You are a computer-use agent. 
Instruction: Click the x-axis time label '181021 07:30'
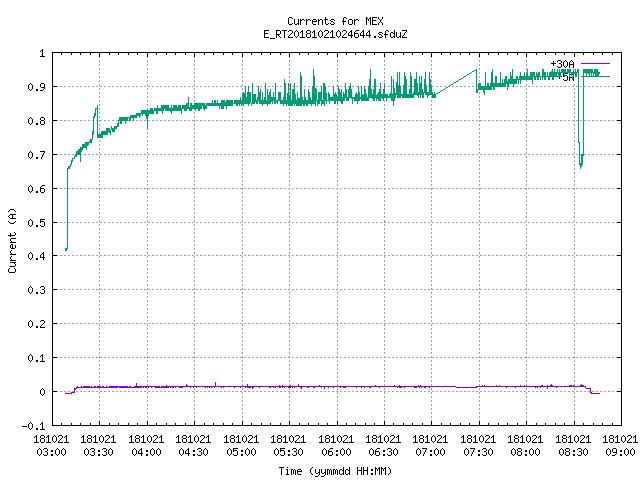pos(478,446)
